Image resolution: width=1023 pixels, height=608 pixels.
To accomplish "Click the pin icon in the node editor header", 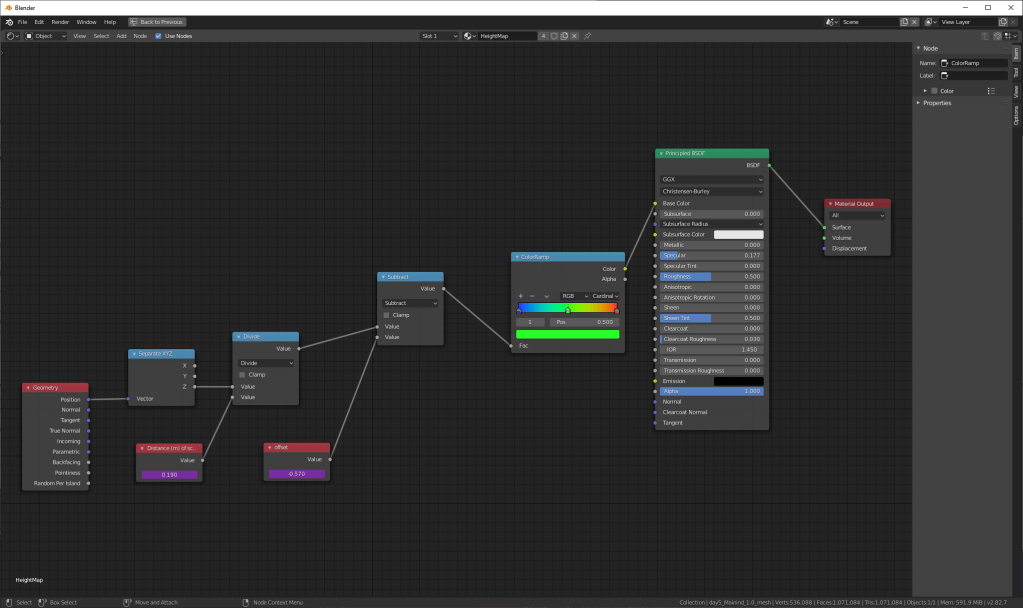I will click(588, 36).
